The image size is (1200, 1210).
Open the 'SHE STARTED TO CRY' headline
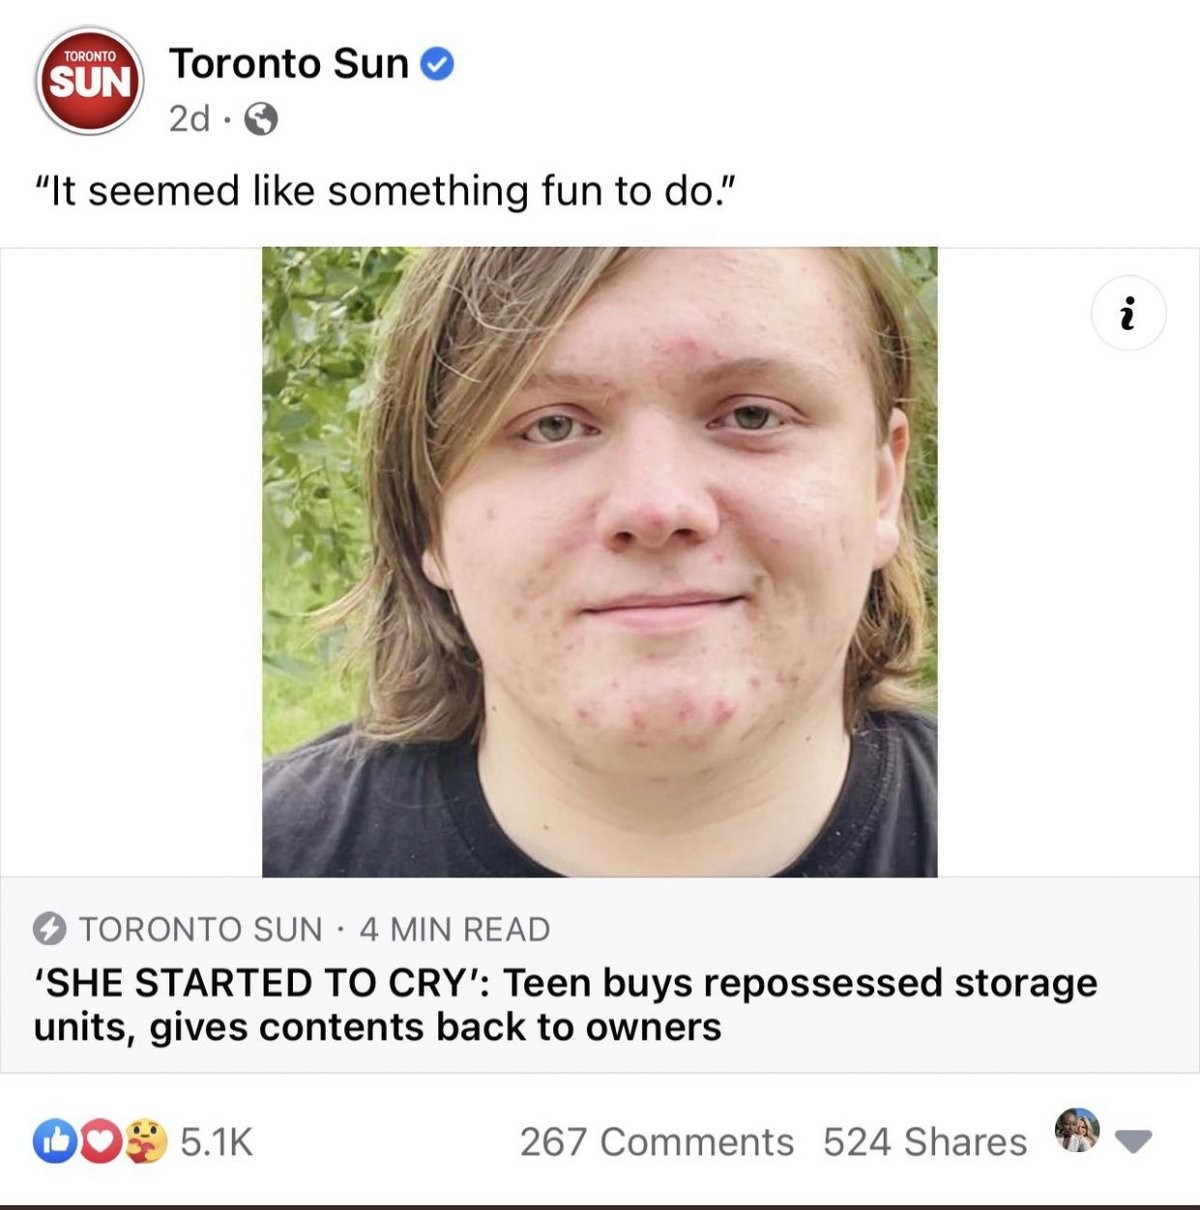click(x=565, y=1005)
